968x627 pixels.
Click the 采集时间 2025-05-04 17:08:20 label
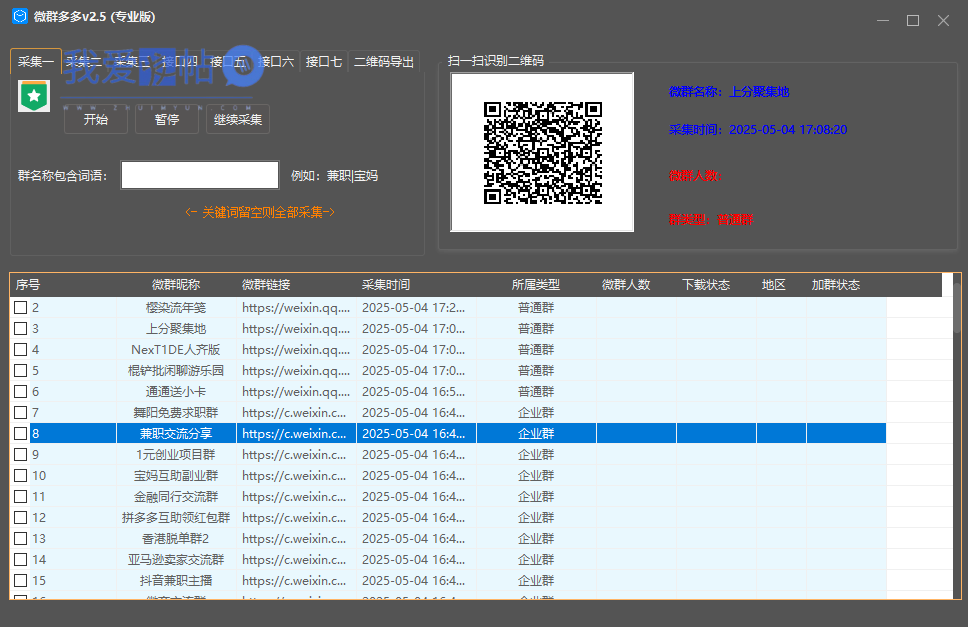click(x=757, y=130)
